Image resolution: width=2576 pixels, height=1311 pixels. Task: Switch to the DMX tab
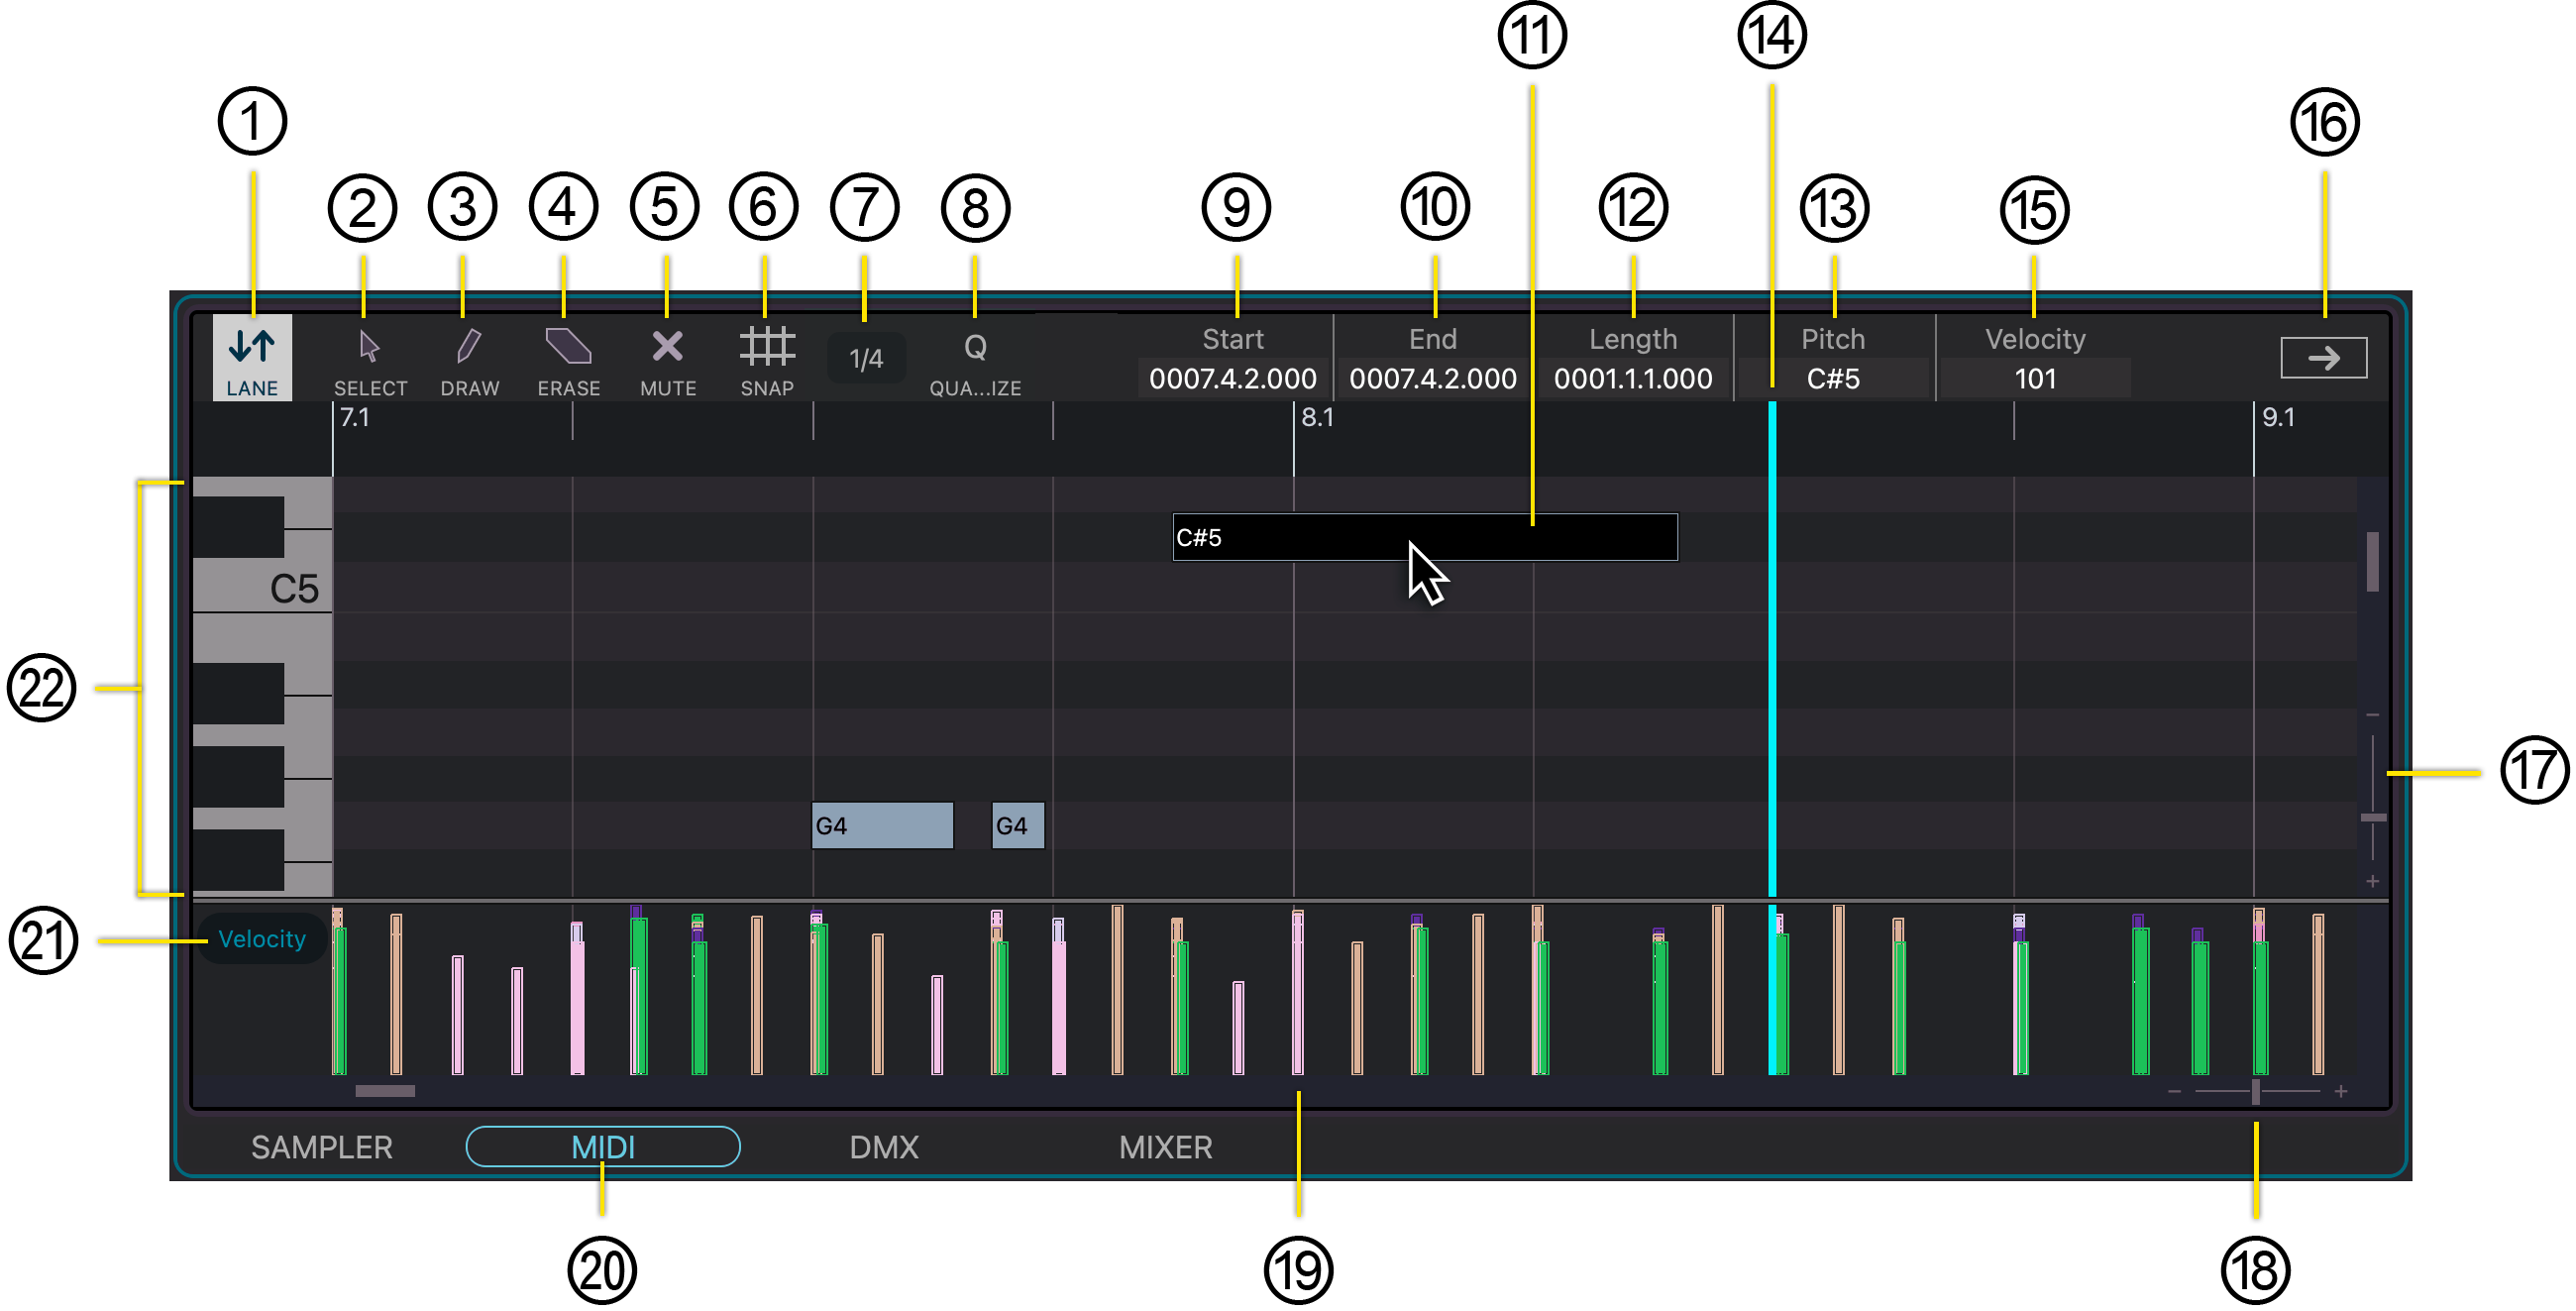(883, 1147)
